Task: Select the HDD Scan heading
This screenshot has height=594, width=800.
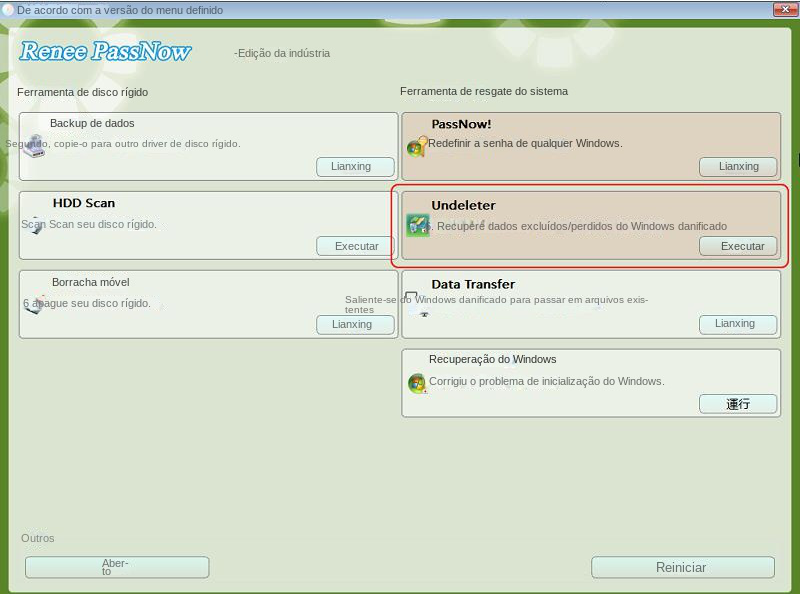Action: (x=84, y=203)
